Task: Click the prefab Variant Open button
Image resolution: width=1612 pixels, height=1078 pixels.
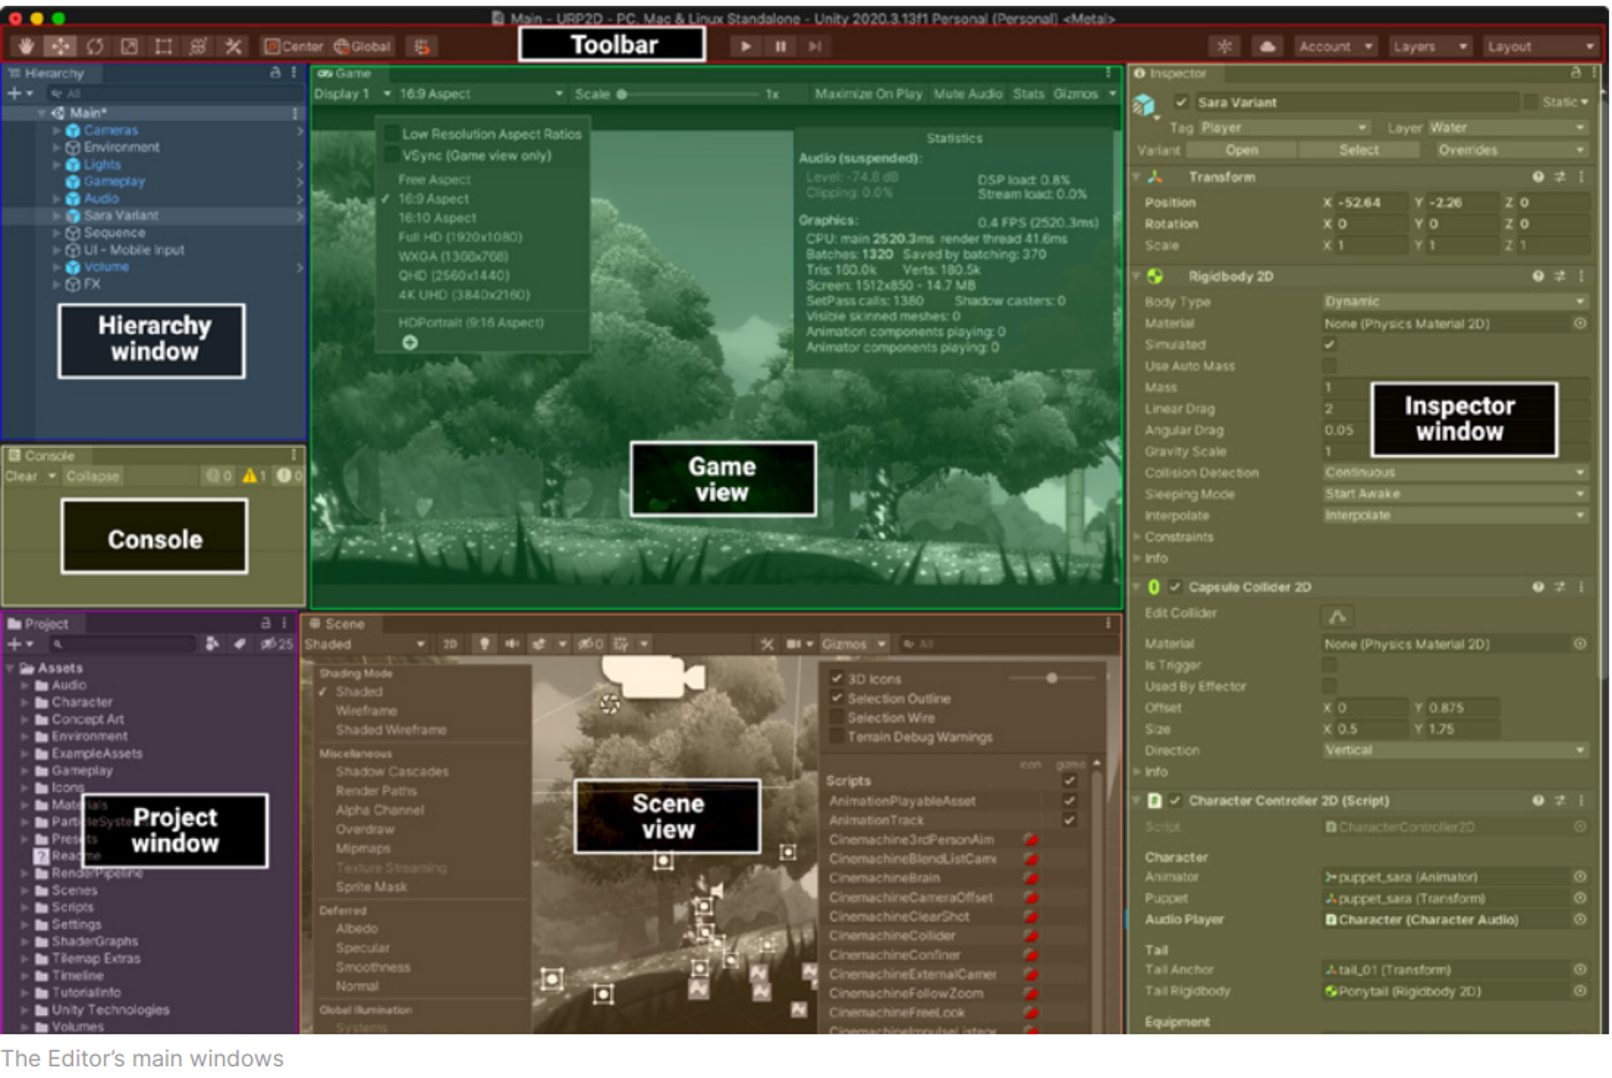Action: 1241,150
